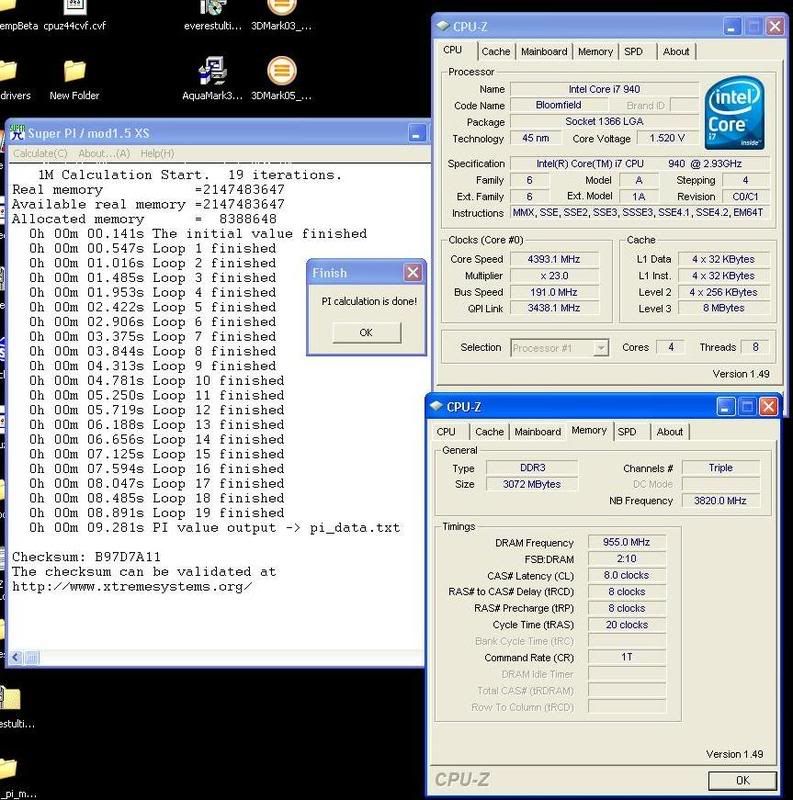This screenshot has width=793, height=800.
Task: Select Cache tab in lower CPU-Z window
Action: pos(489,432)
